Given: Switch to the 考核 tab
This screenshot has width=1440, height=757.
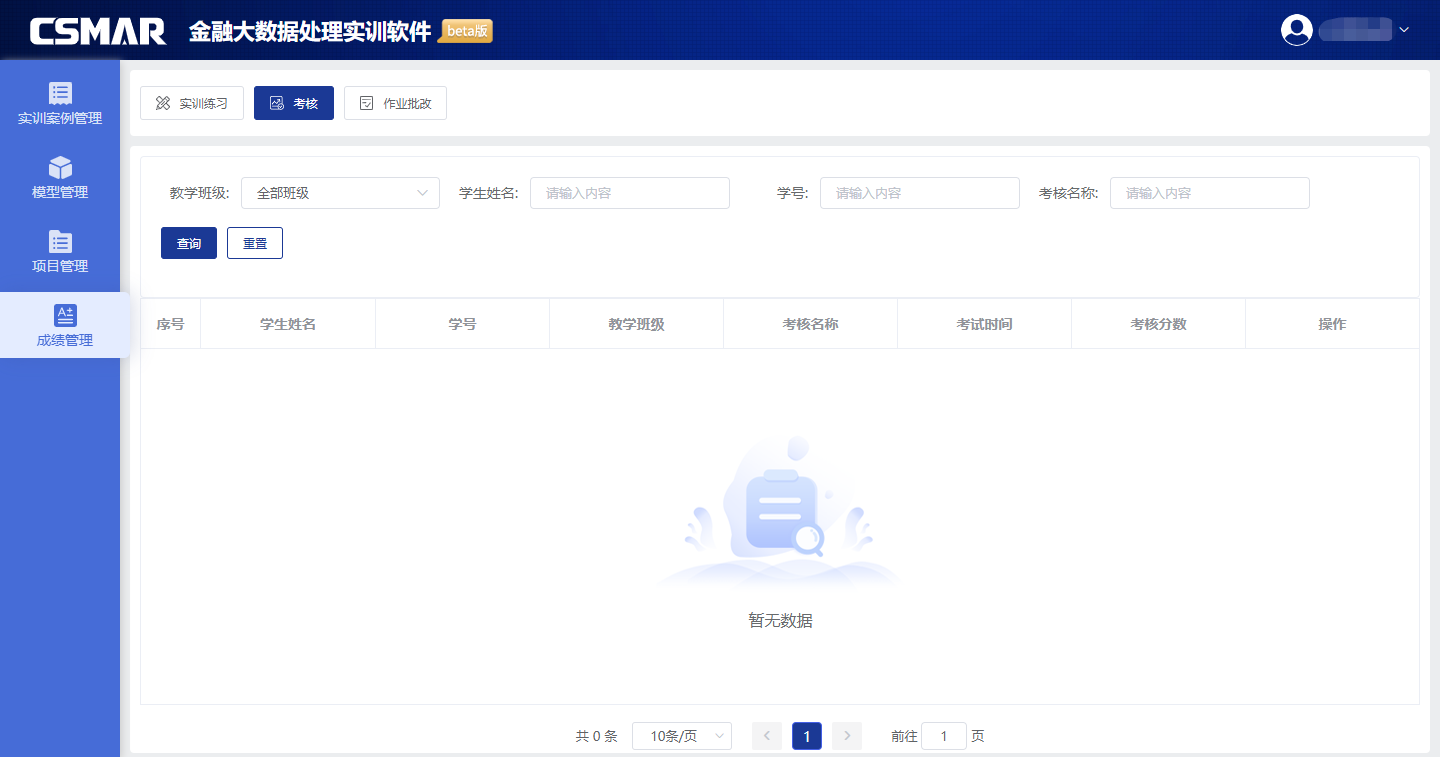Looking at the screenshot, I should (294, 103).
